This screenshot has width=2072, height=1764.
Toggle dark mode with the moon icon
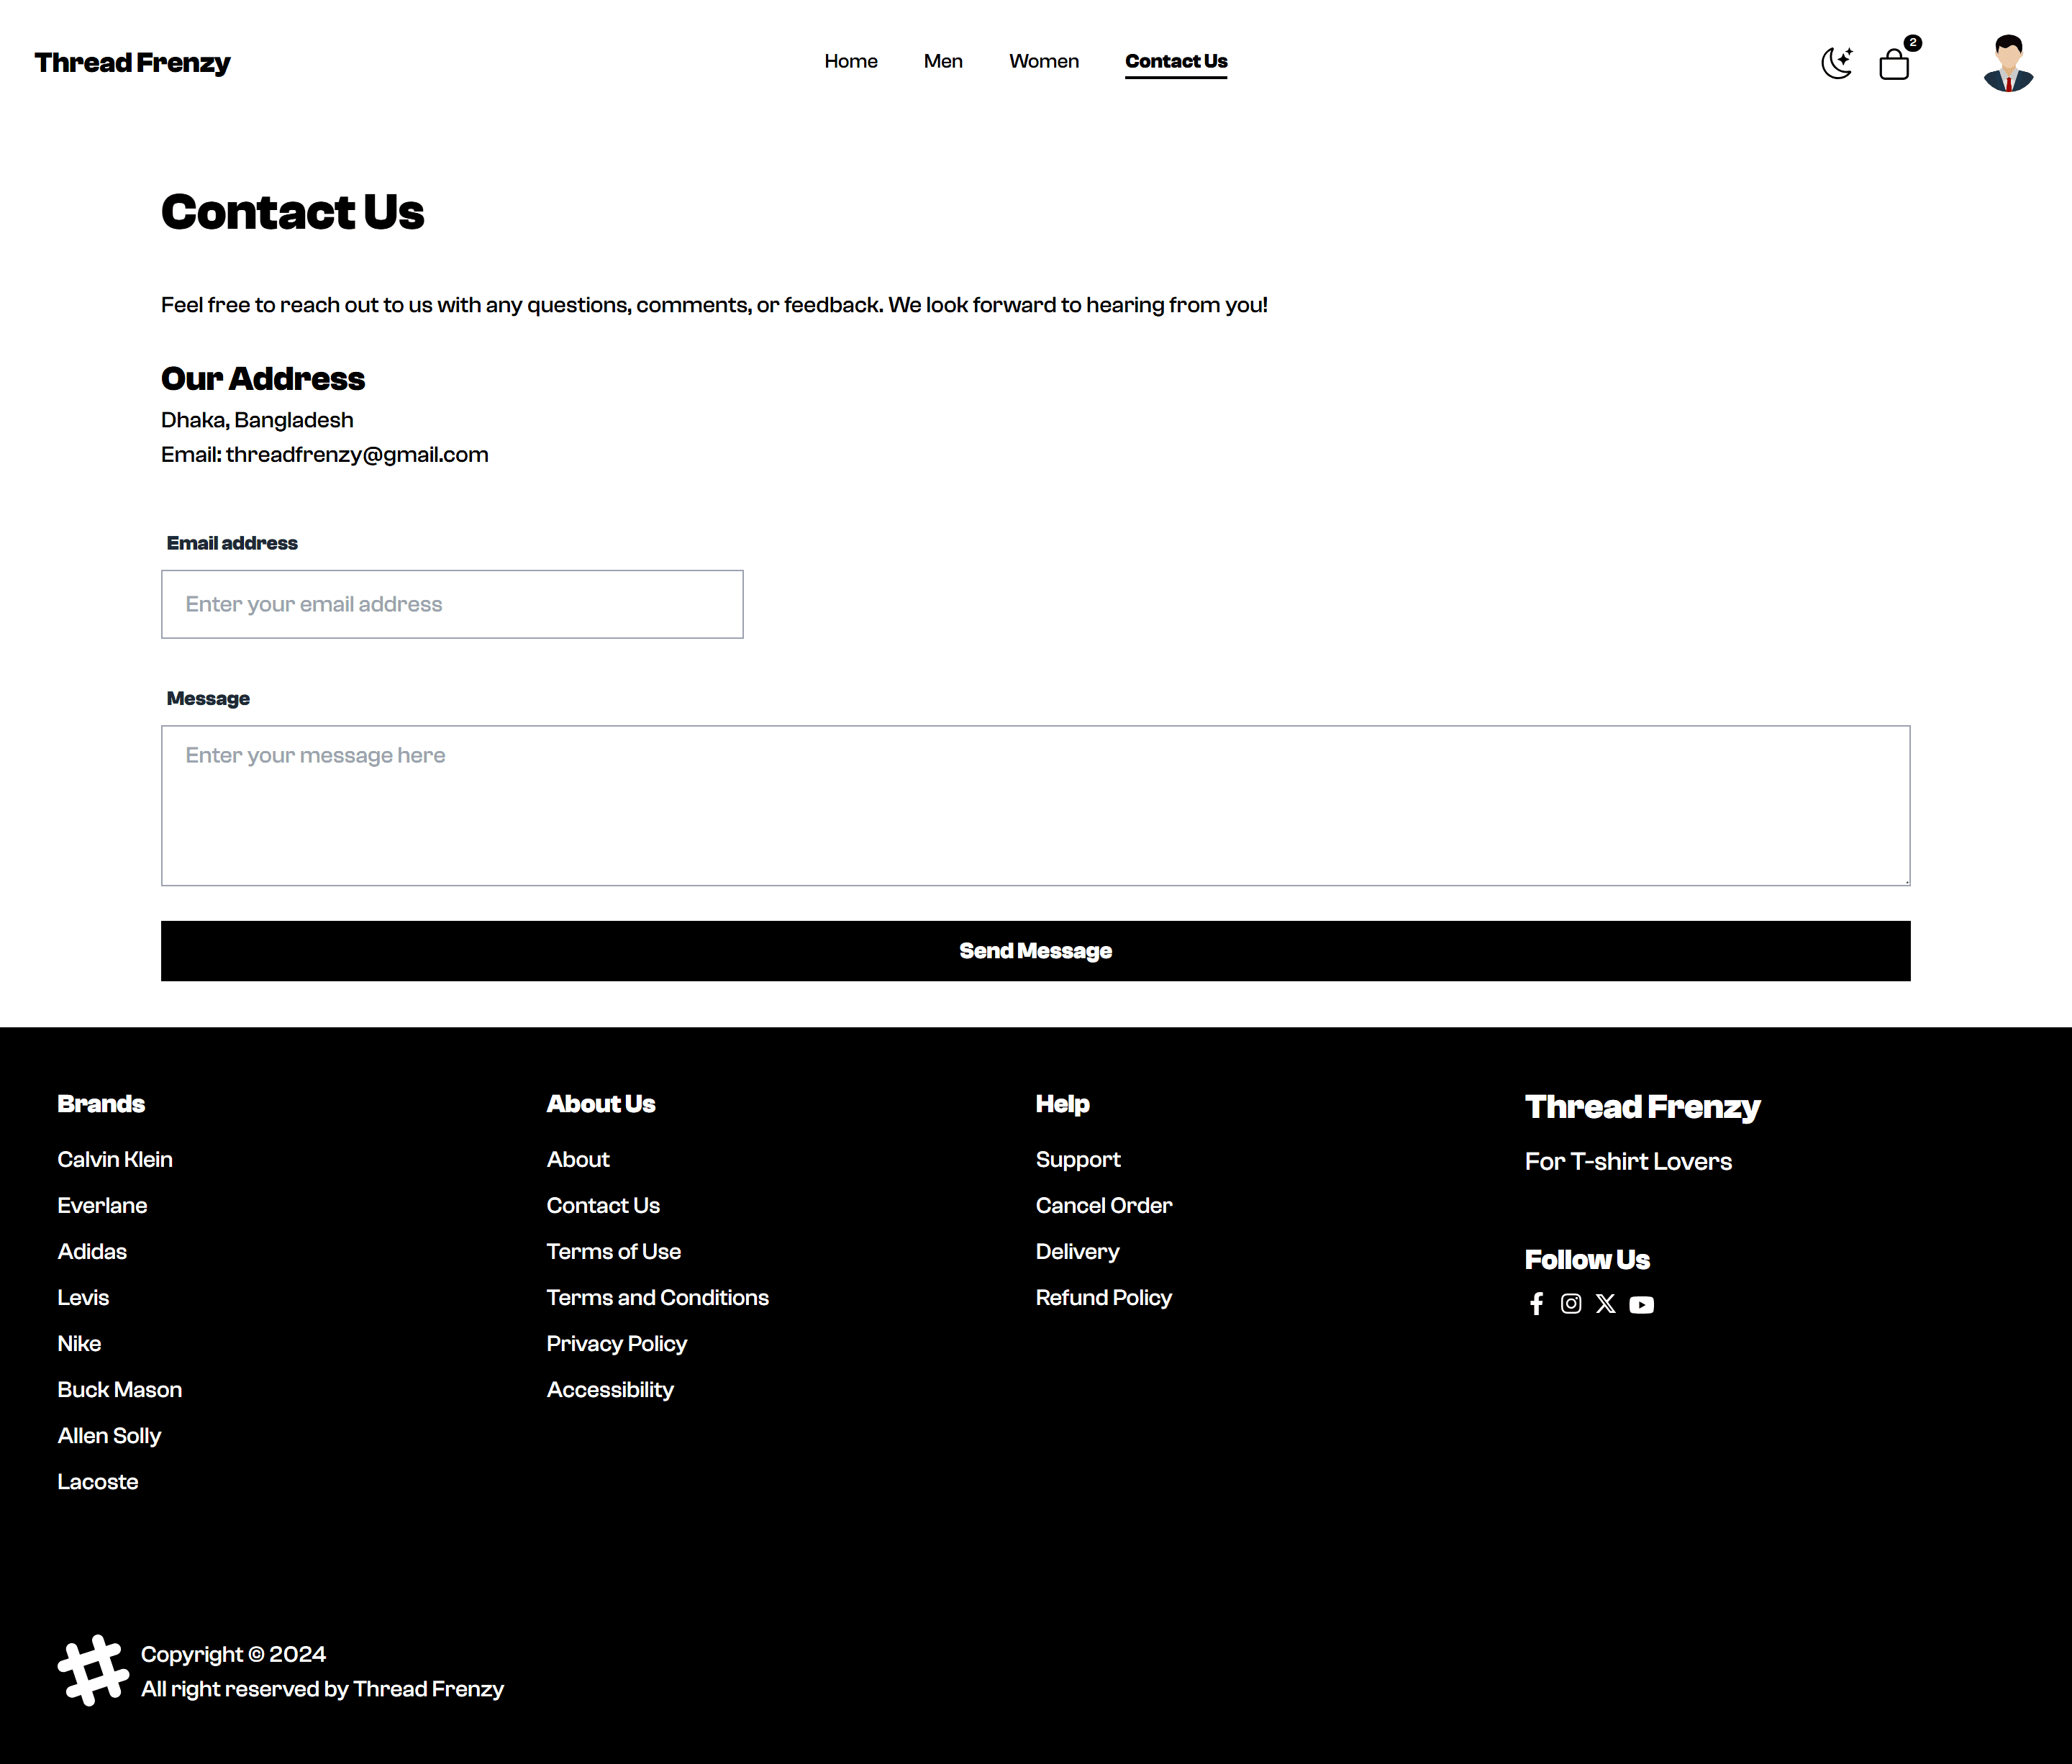coord(1836,63)
